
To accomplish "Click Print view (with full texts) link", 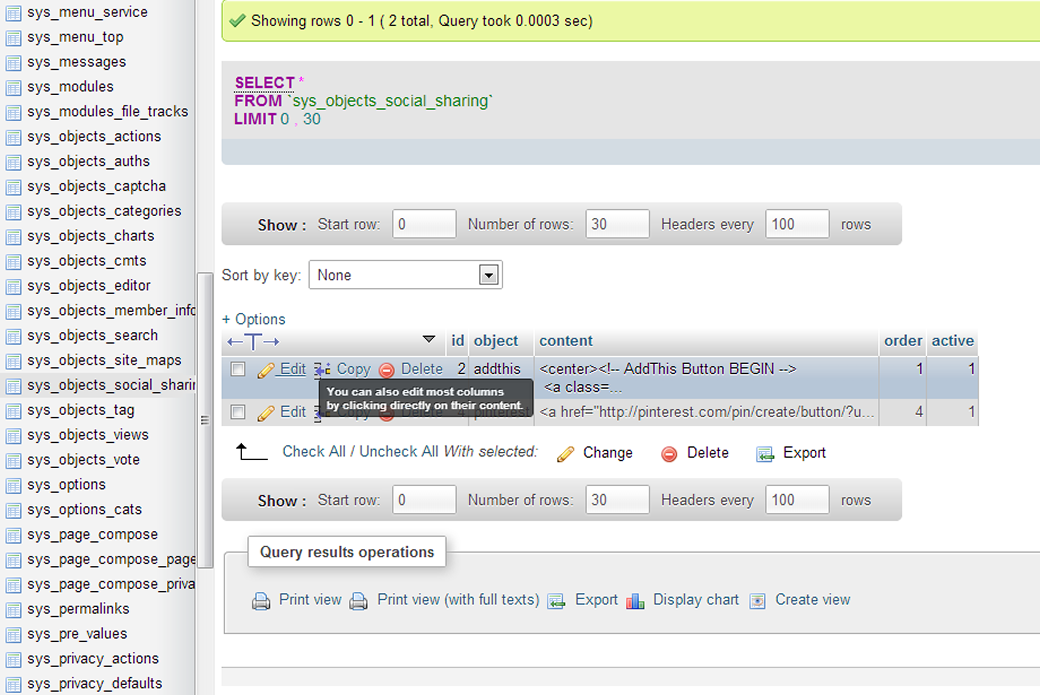I will point(457,600).
